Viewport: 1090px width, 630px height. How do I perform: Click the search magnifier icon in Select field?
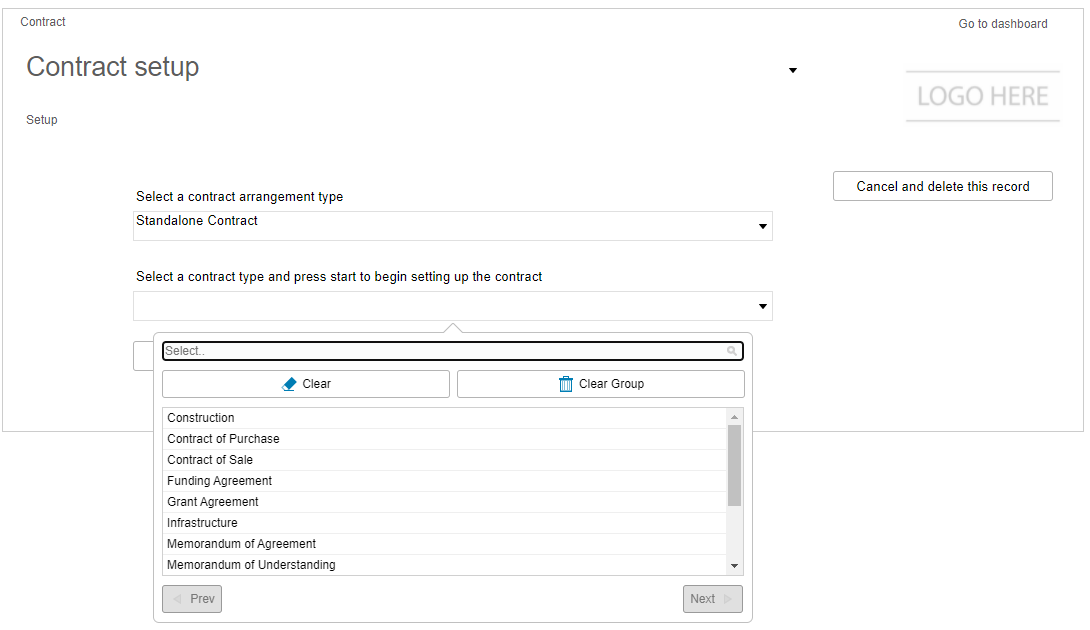pos(731,351)
